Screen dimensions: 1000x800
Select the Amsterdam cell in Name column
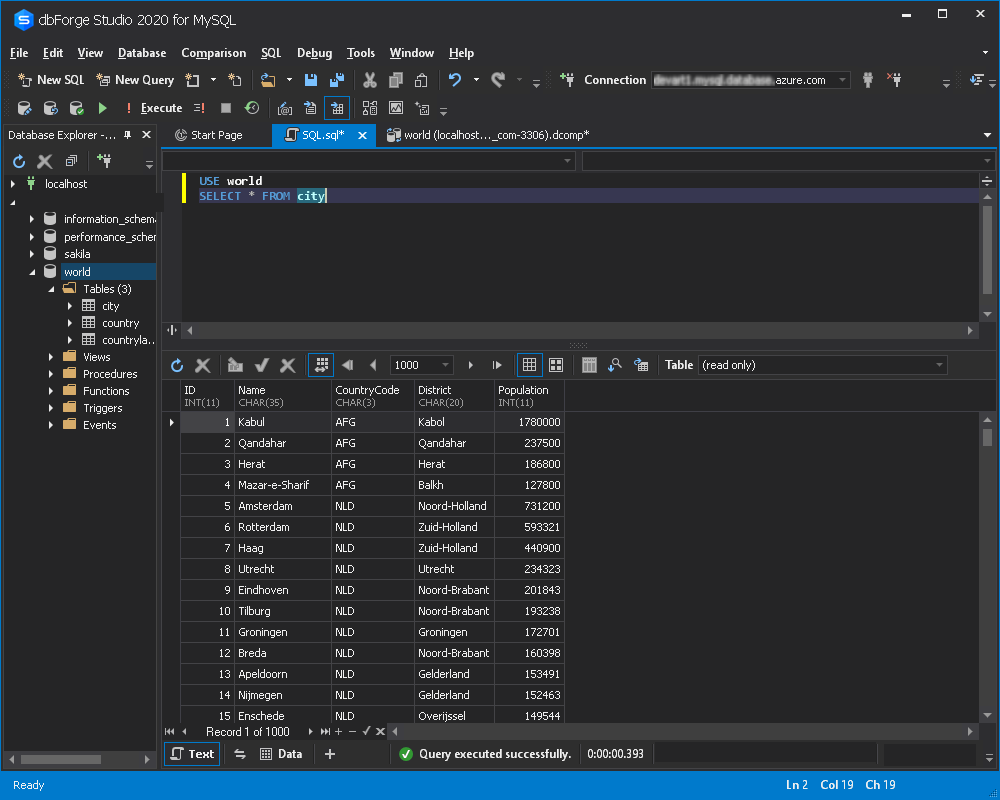[283, 506]
